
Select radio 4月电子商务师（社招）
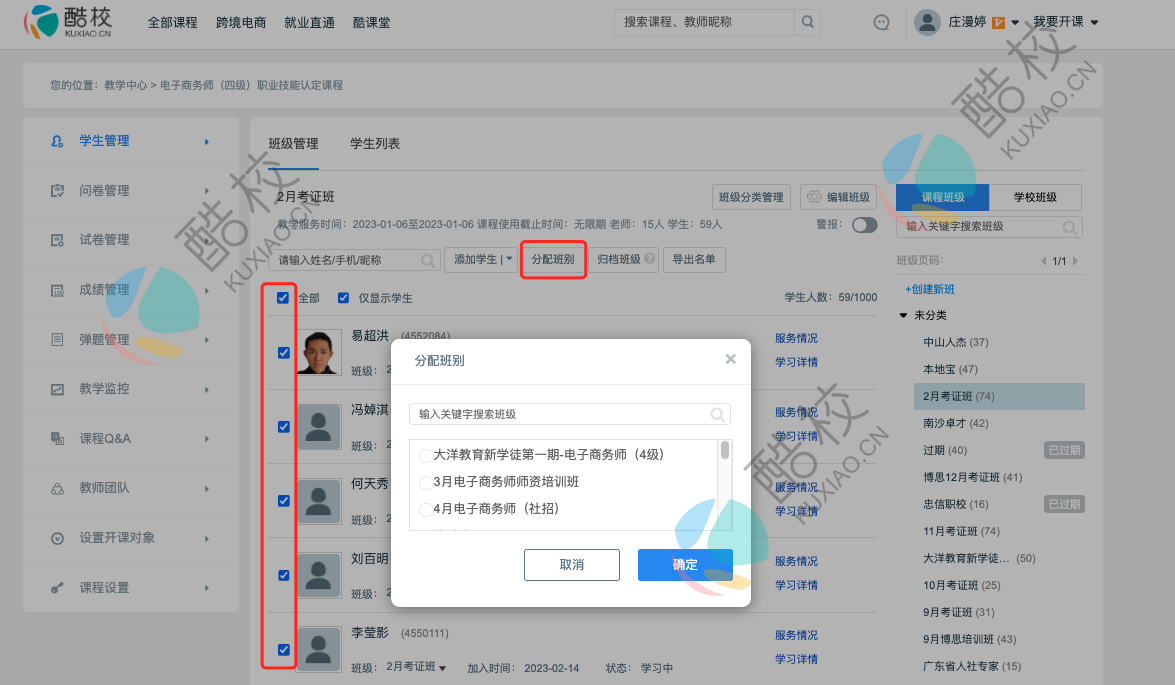pyautogui.click(x=426, y=509)
